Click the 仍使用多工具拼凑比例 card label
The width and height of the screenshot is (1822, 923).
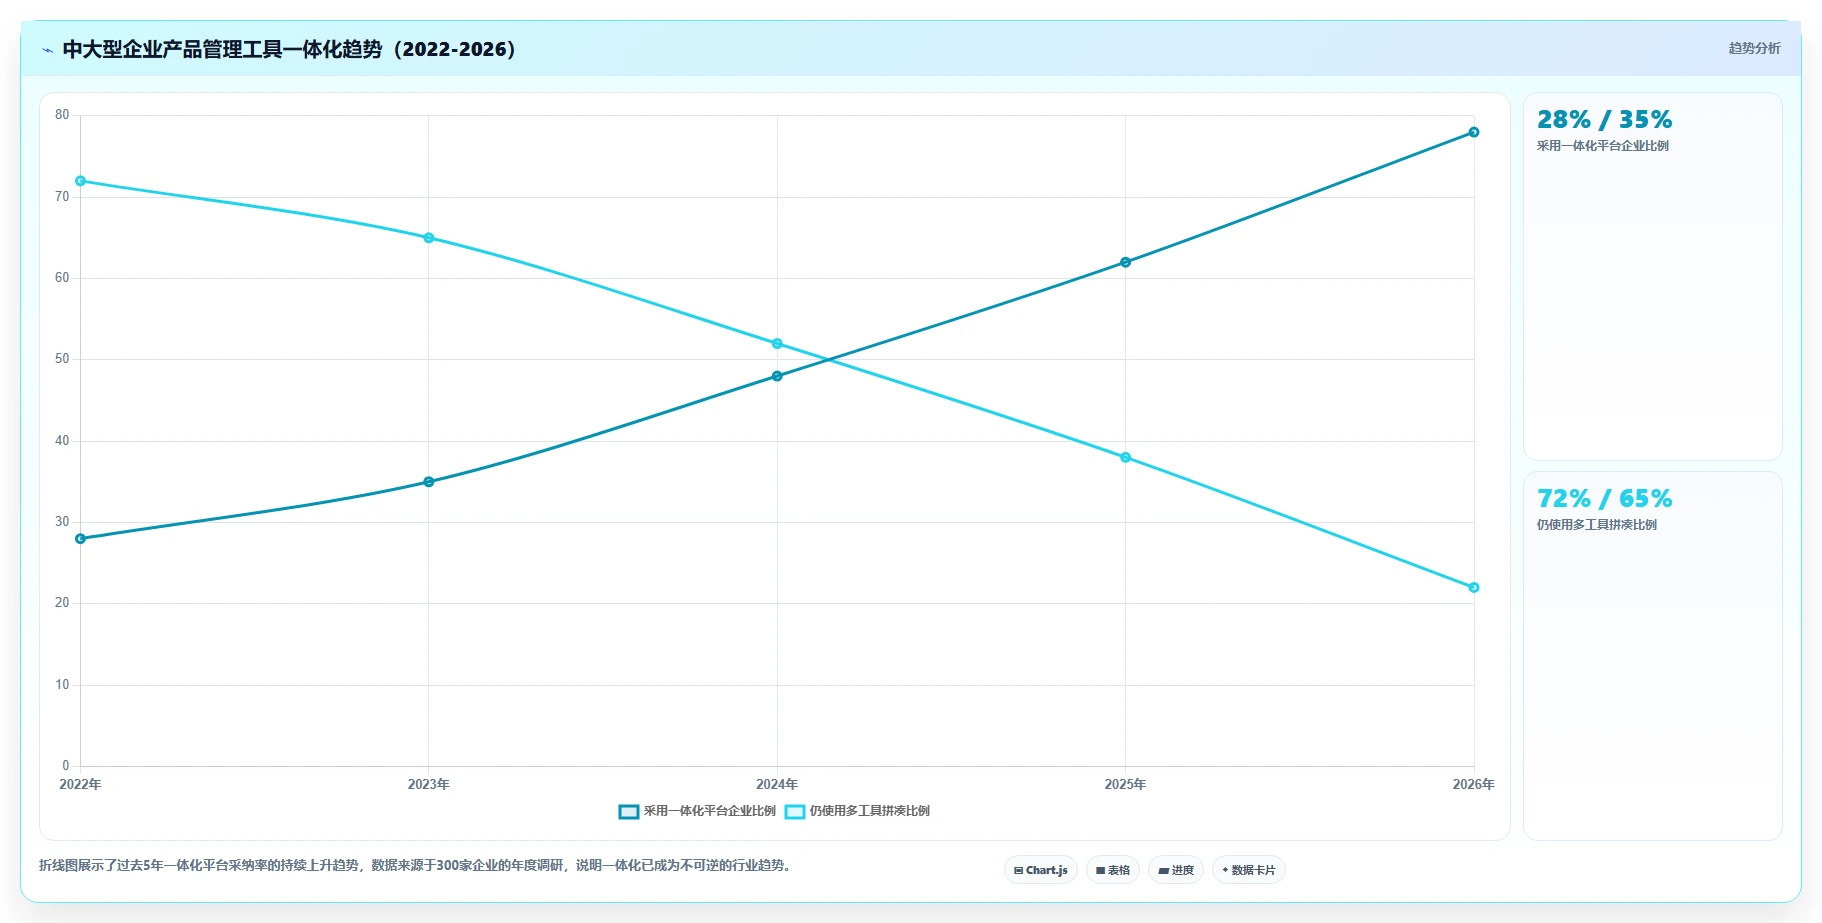[1597, 525]
